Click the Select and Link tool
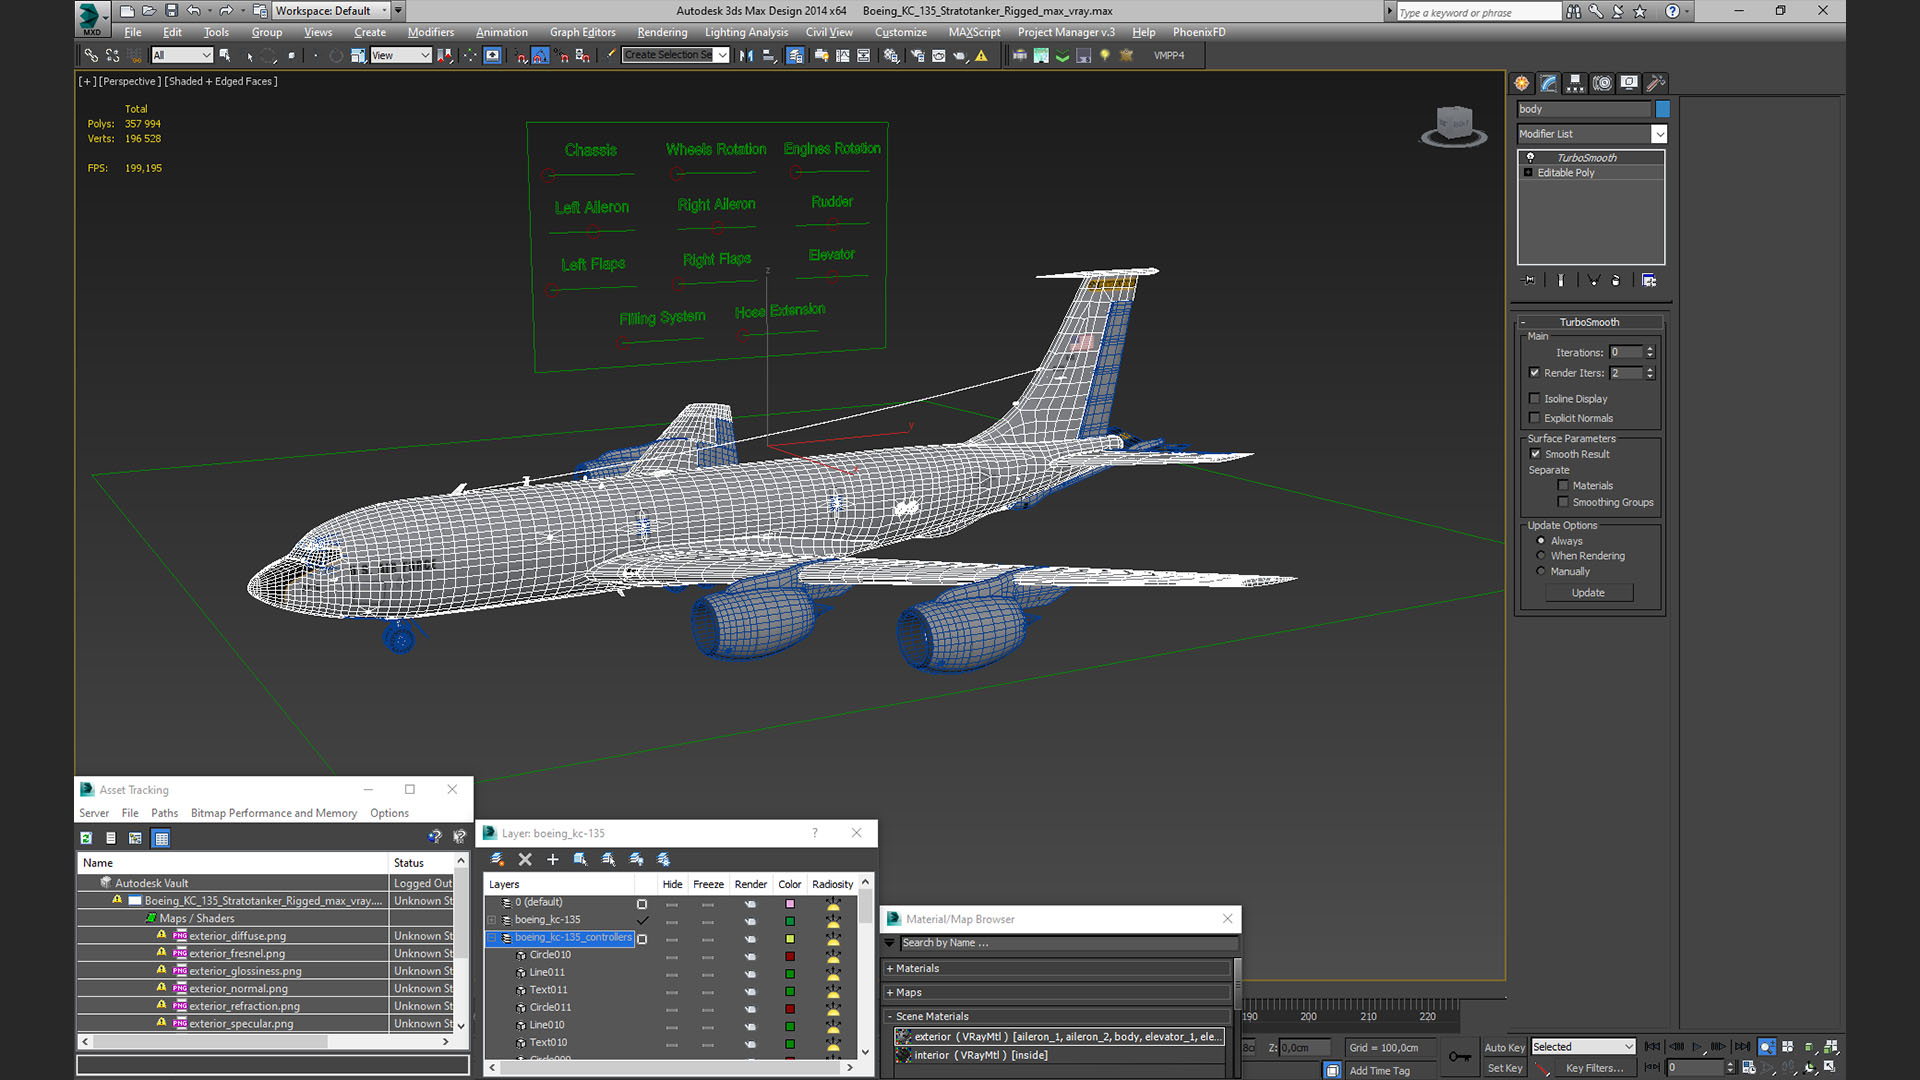 (x=91, y=55)
